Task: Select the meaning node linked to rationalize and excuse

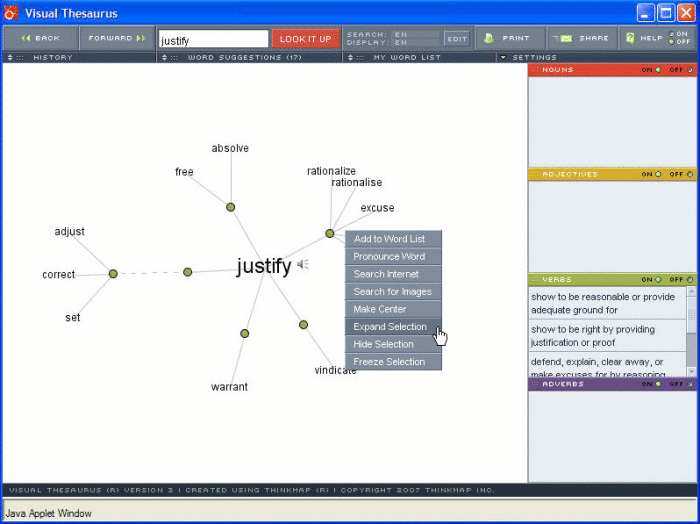Action: tap(329, 233)
